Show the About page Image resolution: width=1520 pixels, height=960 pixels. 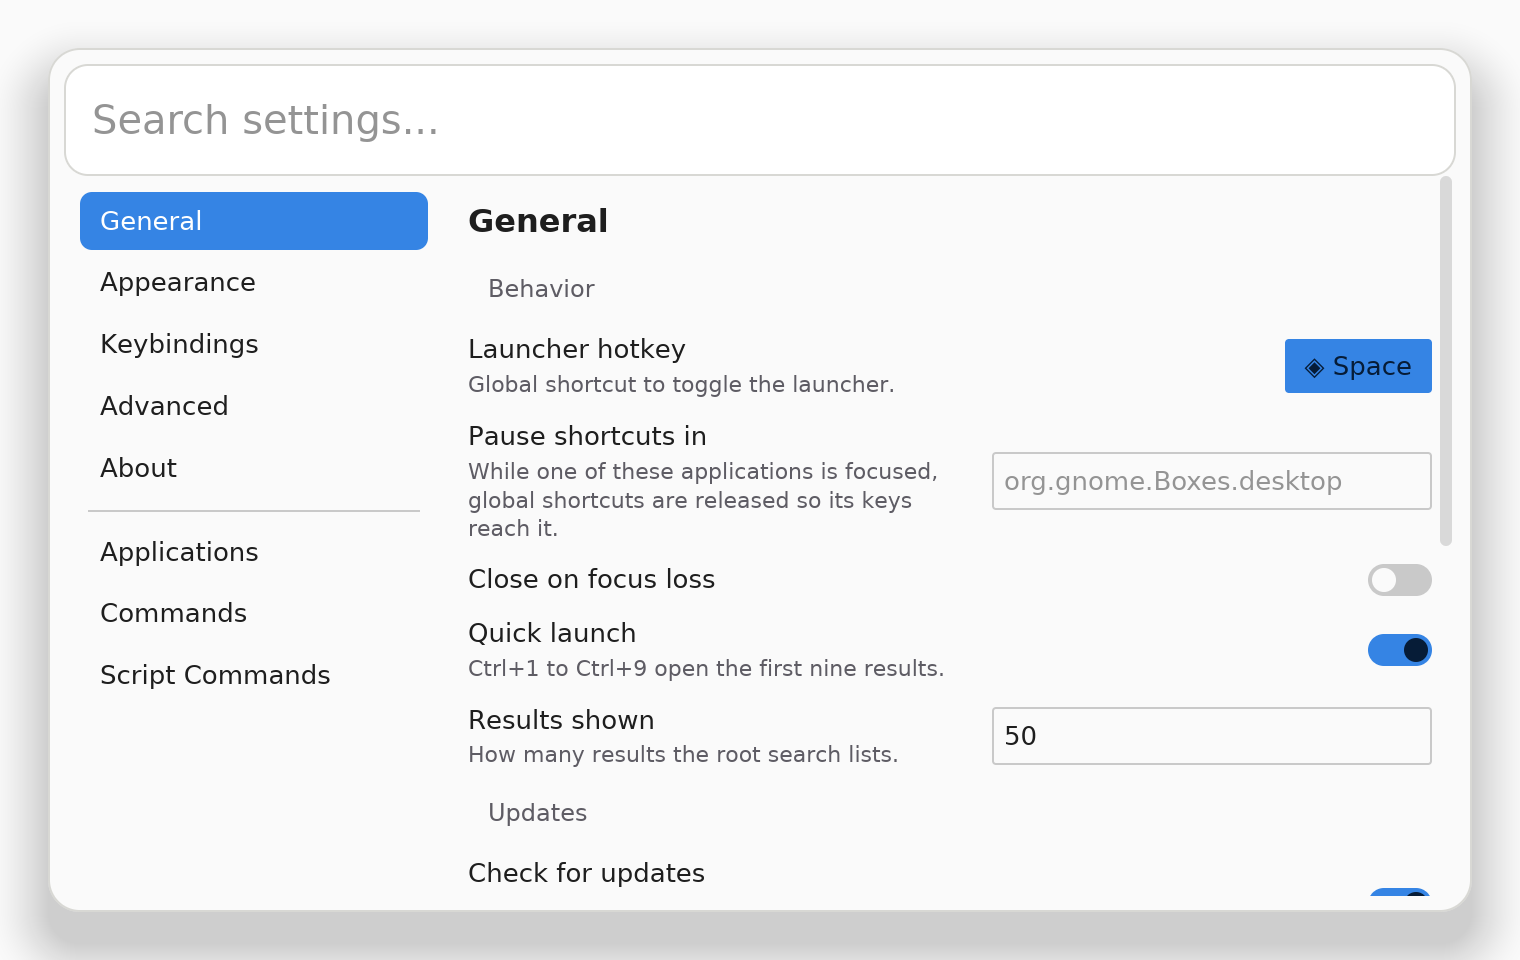(254, 469)
